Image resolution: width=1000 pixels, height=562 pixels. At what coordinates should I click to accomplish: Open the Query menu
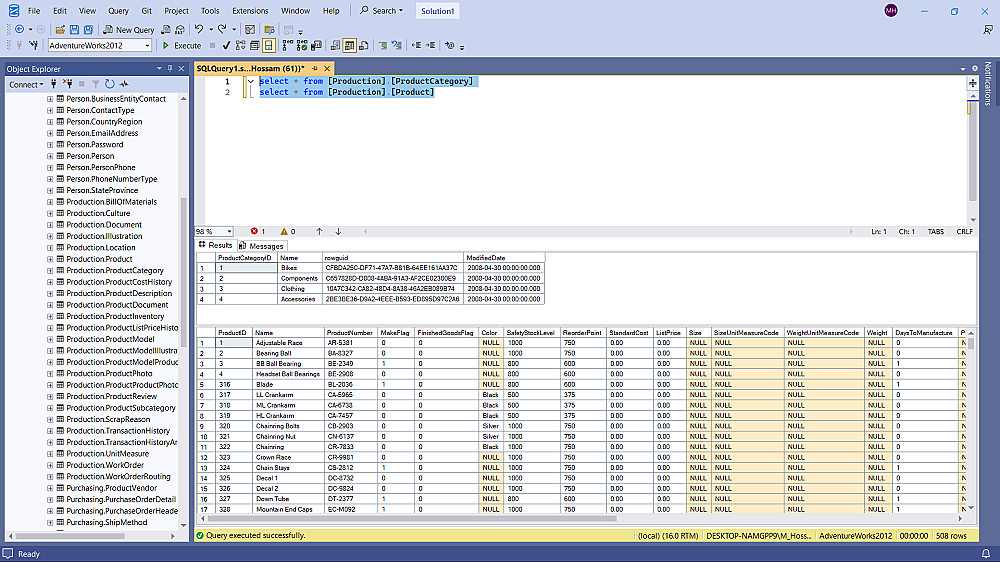click(118, 11)
